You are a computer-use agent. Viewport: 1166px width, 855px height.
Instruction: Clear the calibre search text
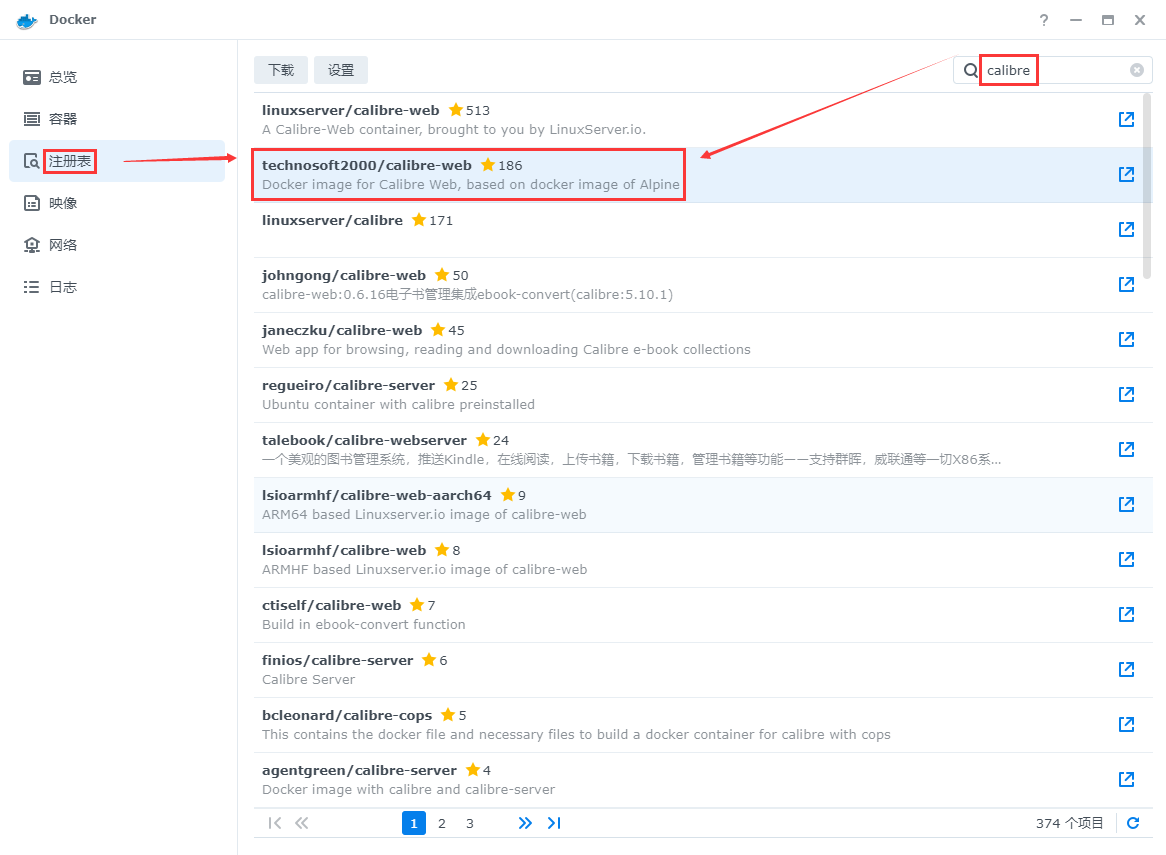point(1137,70)
